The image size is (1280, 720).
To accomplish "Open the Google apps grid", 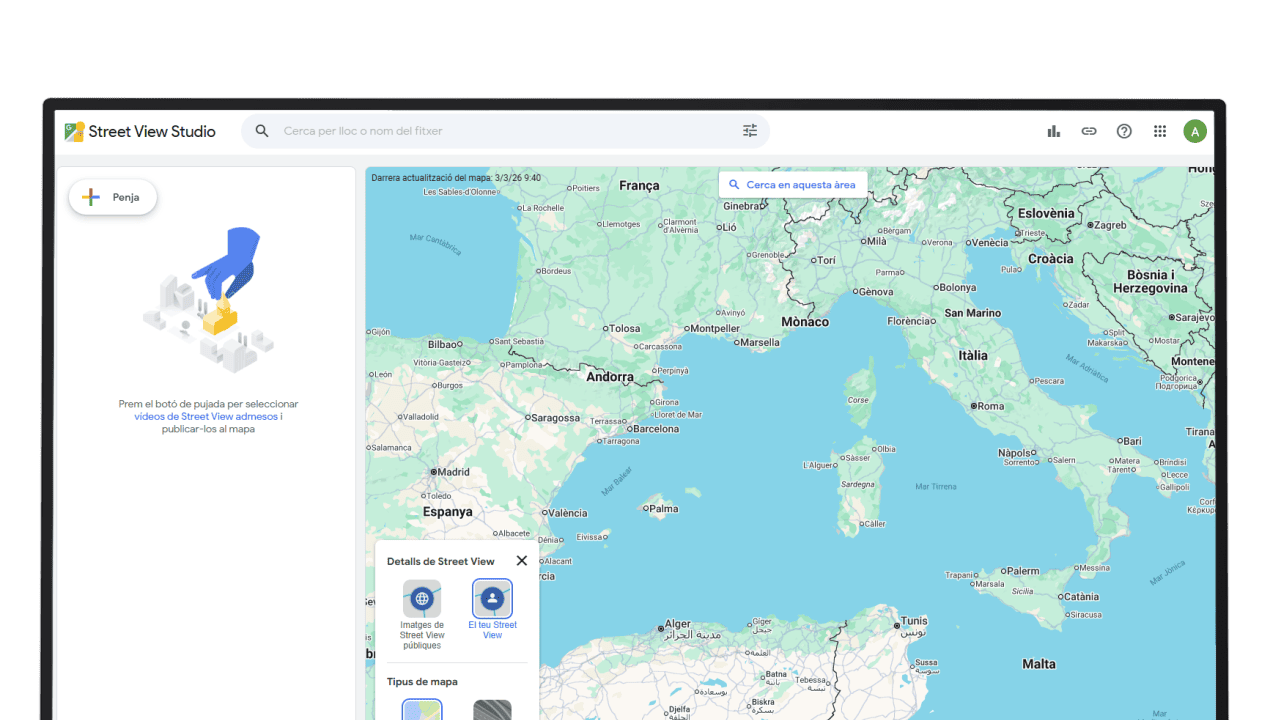I will tap(1160, 131).
